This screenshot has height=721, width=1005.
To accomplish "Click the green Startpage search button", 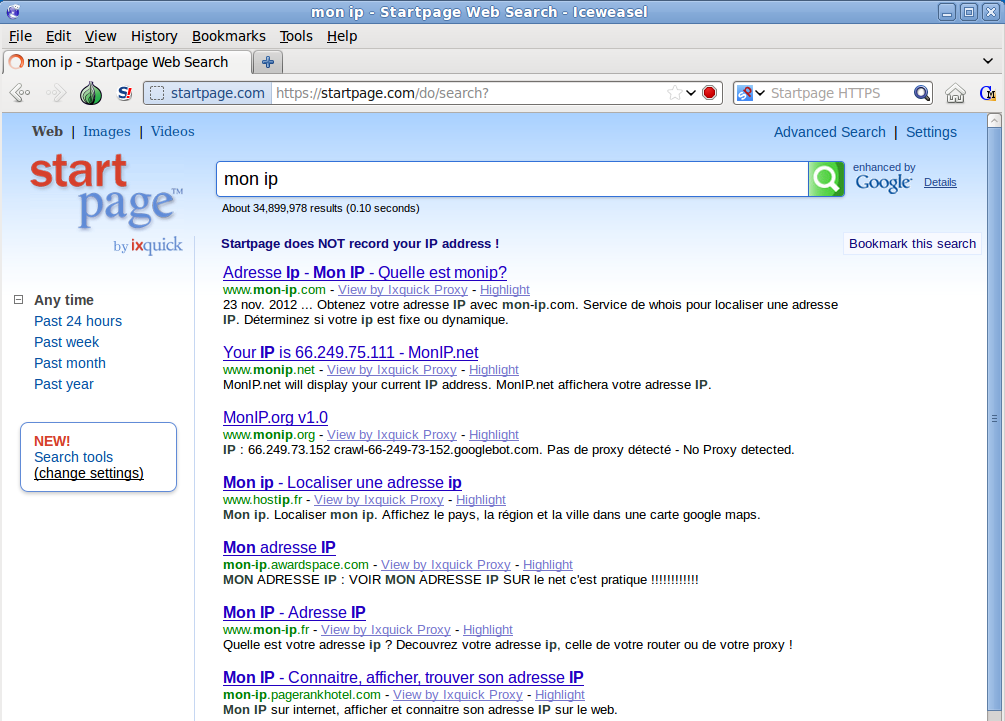I will click(x=826, y=179).
